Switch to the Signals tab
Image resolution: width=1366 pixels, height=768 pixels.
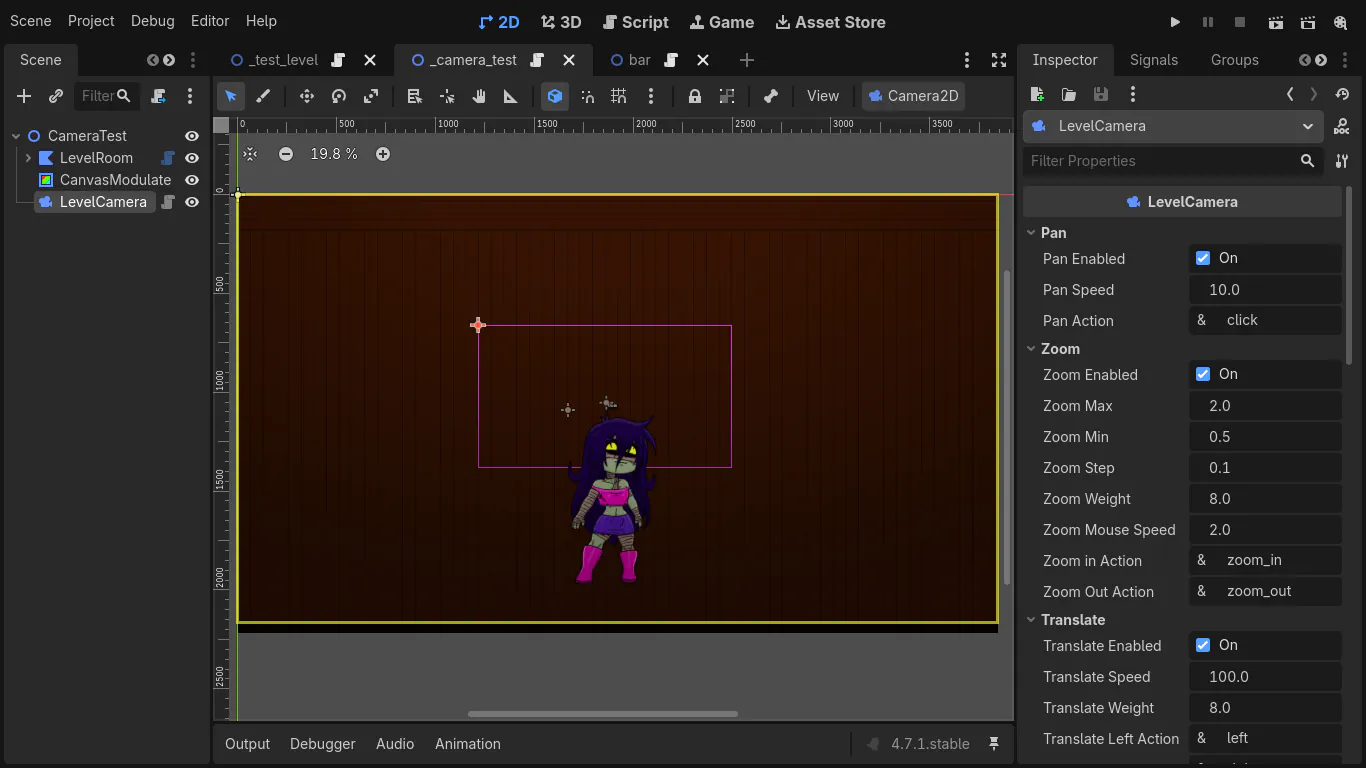[1154, 60]
